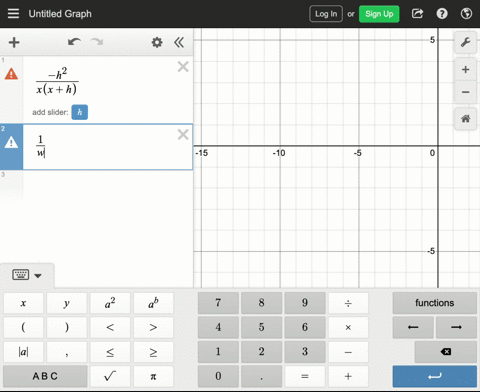Open the functions menu
Viewport: 480px width, 392px height.
click(435, 303)
